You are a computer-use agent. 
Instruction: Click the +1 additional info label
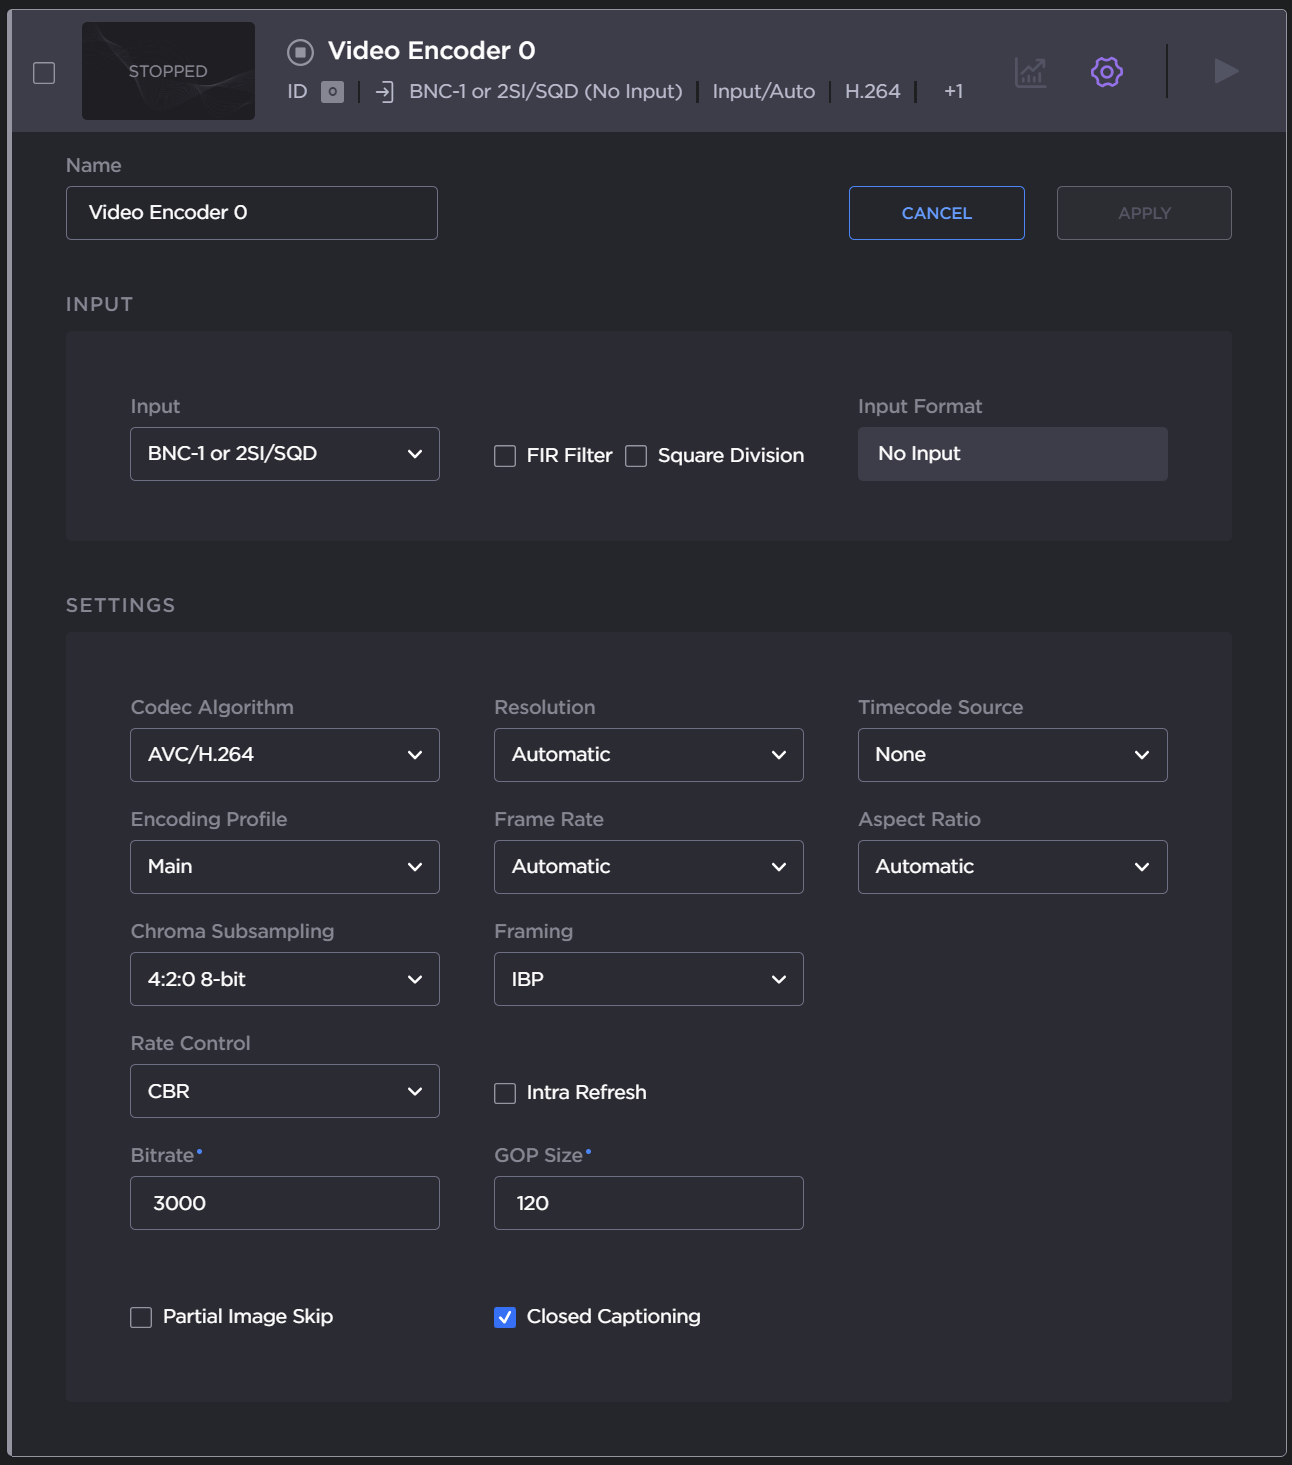click(953, 92)
